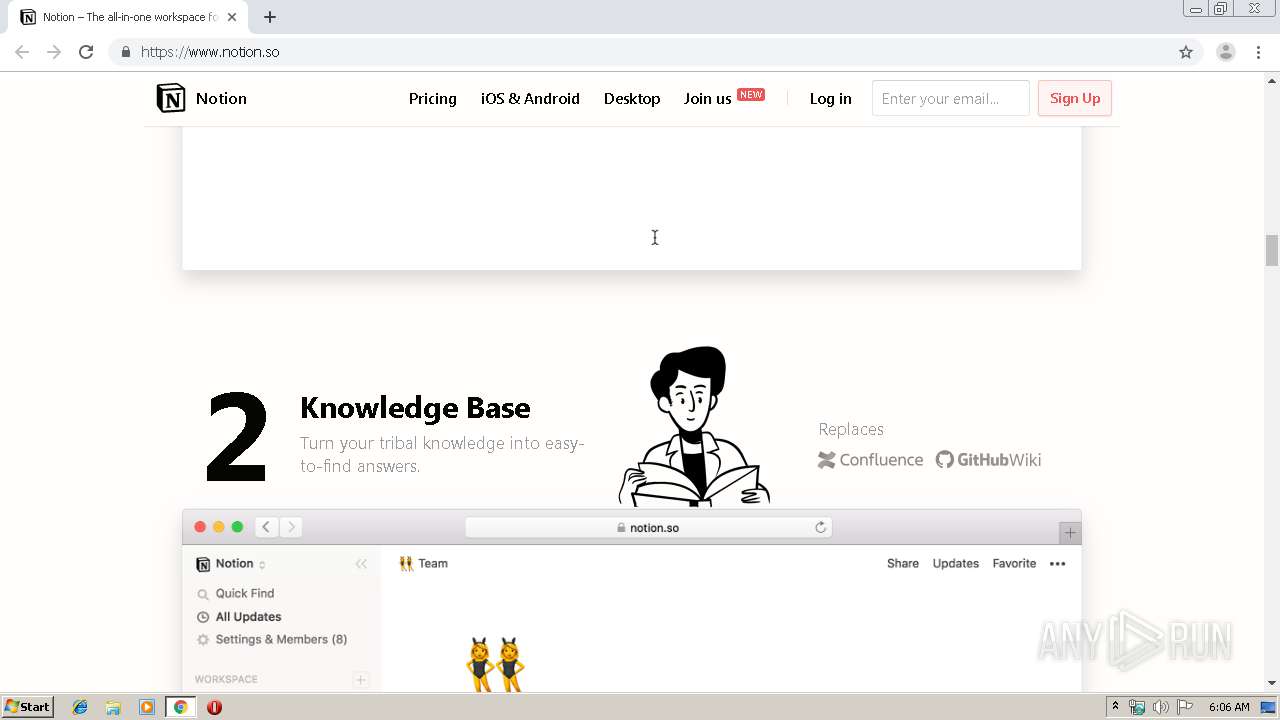
Task: Click the red close dot in mockup
Action: point(200,527)
